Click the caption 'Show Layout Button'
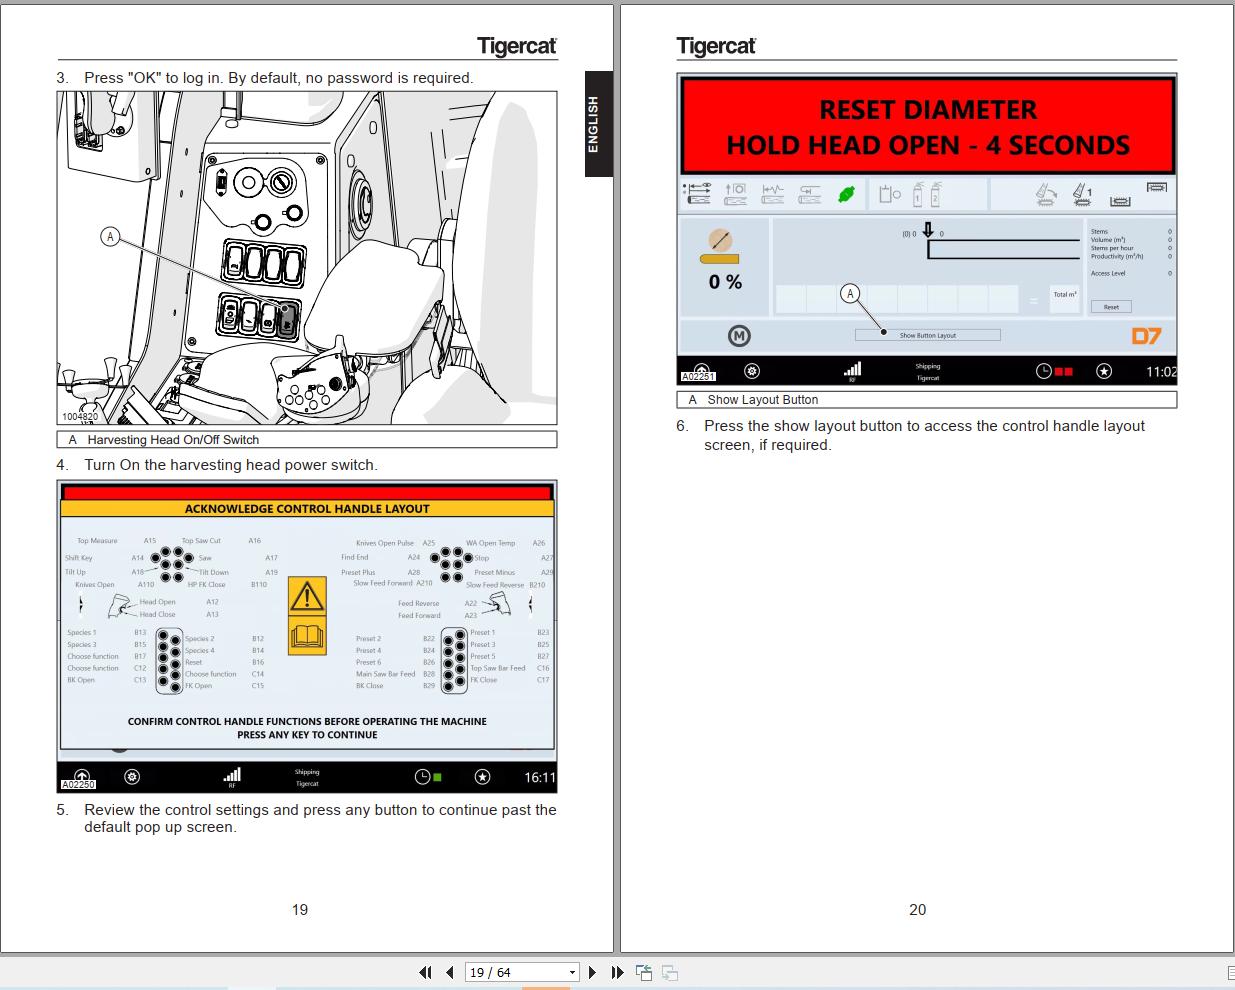The height and width of the screenshot is (990, 1235). [x=763, y=400]
